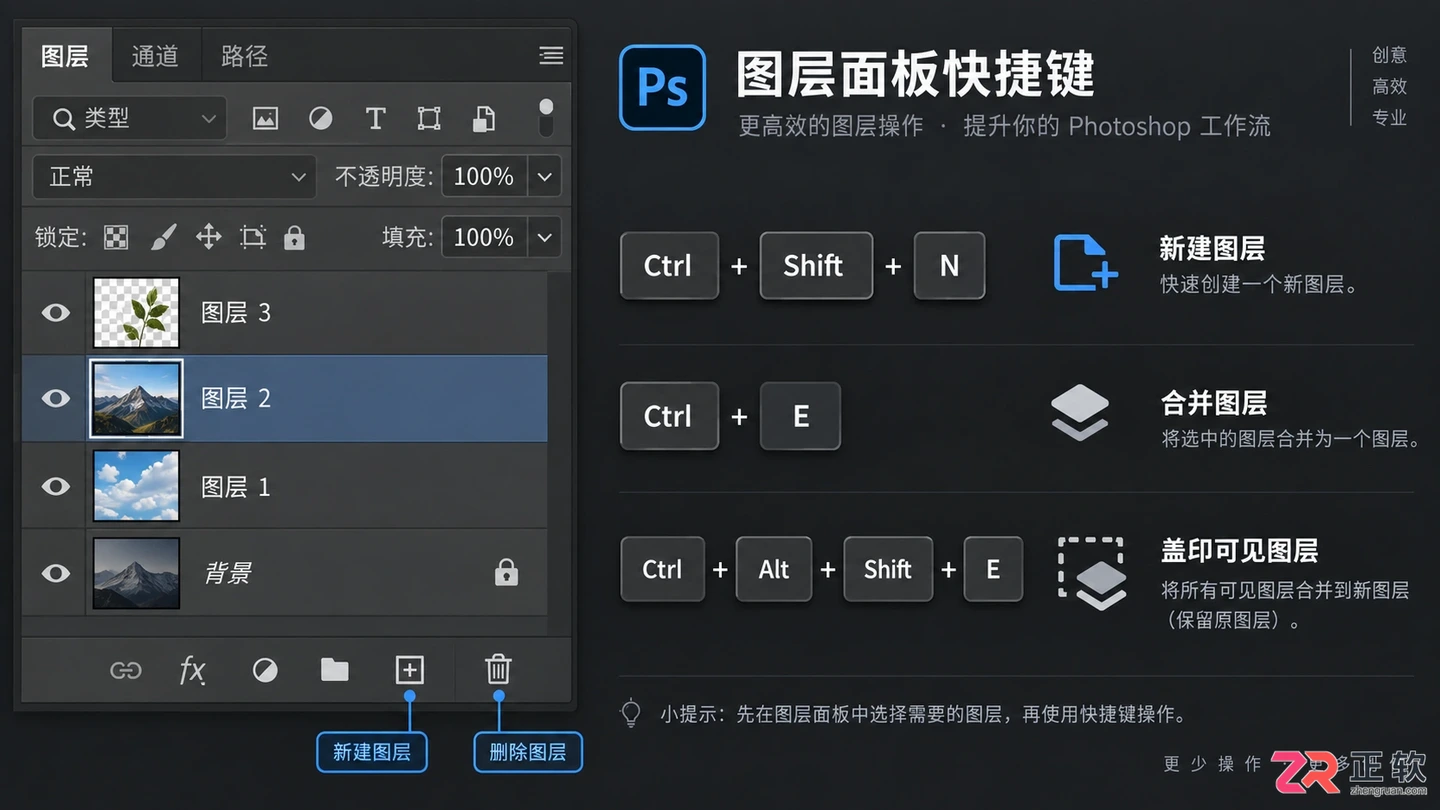The height and width of the screenshot is (810, 1440).
Task: Delete layer using trash icon
Action: point(498,669)
